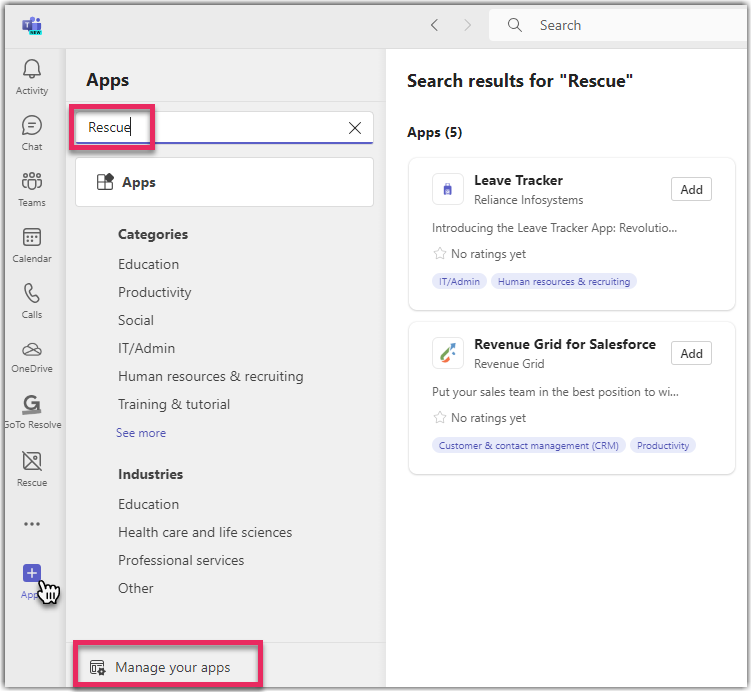Viewport: 752px width, 692px height.
Task: Select Professional services industry
Action: point(181,560)
